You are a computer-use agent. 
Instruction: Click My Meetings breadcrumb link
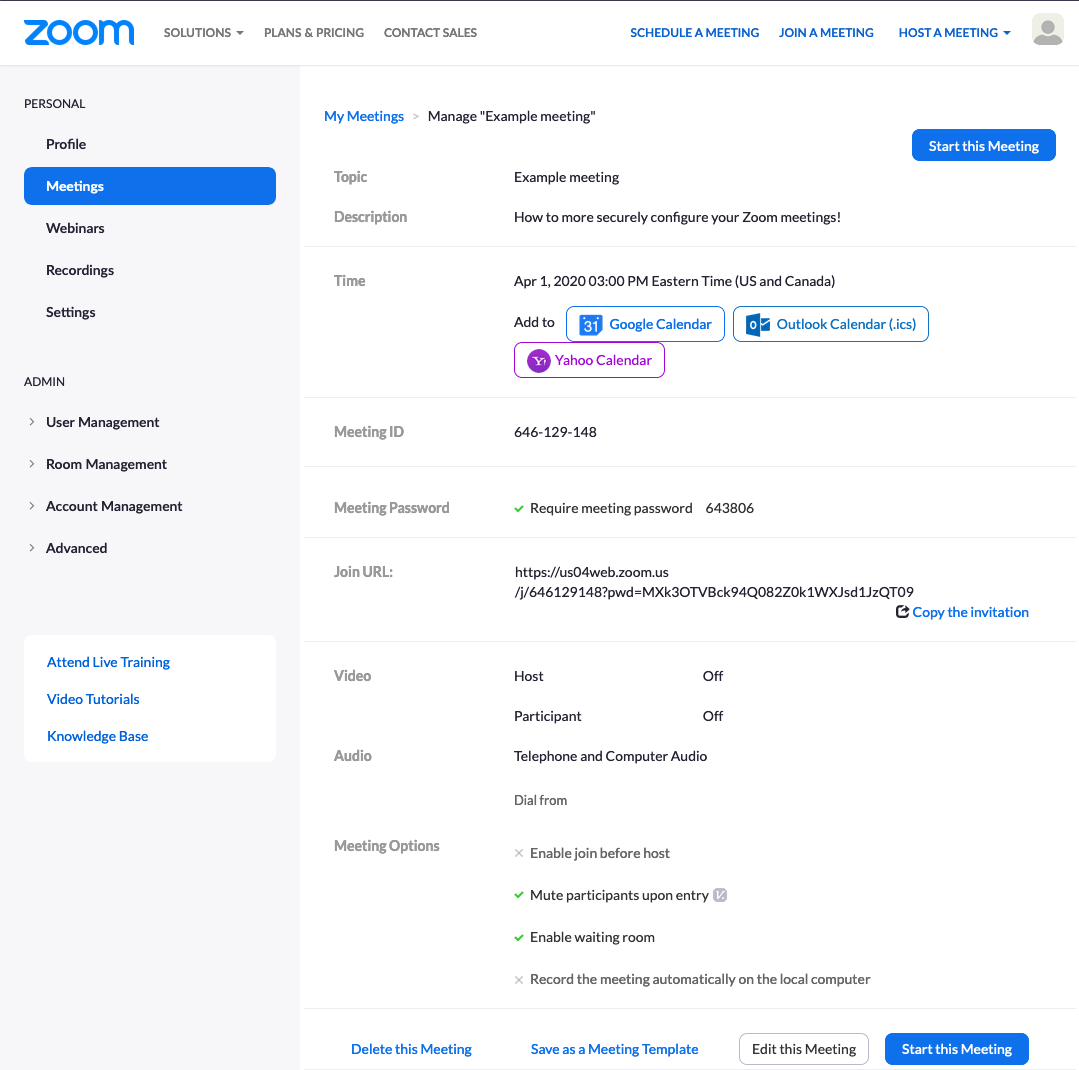(364, 116)
